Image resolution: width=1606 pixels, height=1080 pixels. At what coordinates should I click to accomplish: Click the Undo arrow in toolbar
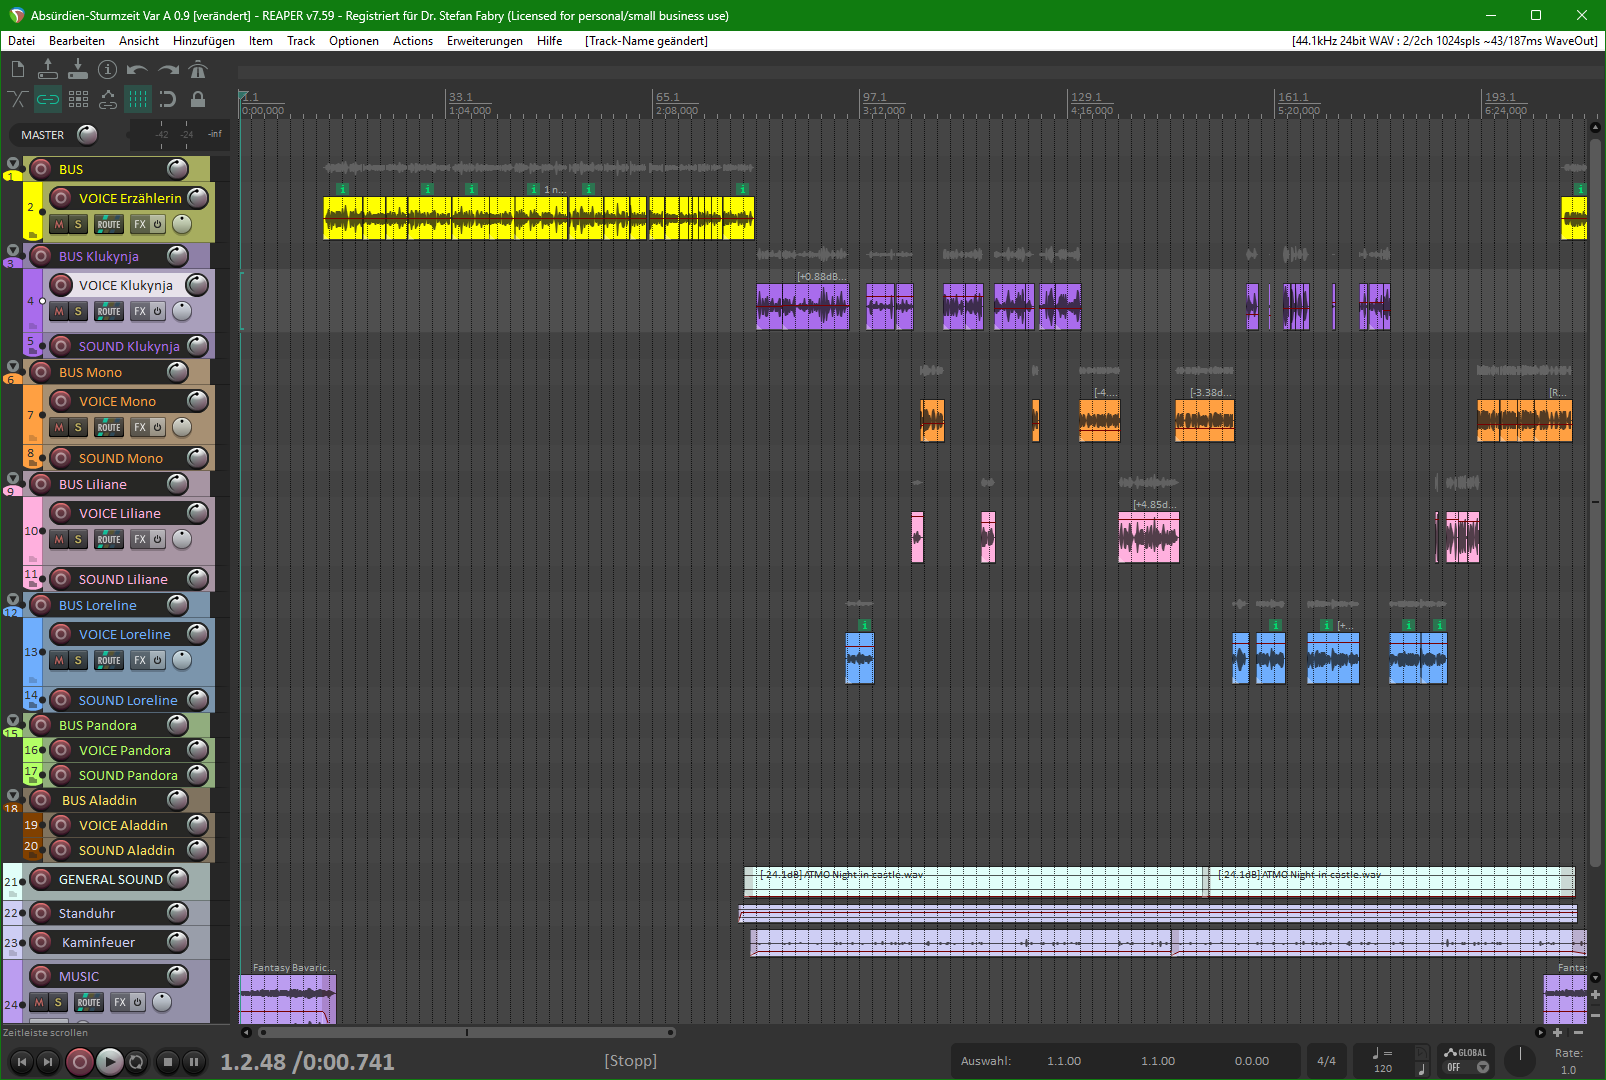[137, 69]
